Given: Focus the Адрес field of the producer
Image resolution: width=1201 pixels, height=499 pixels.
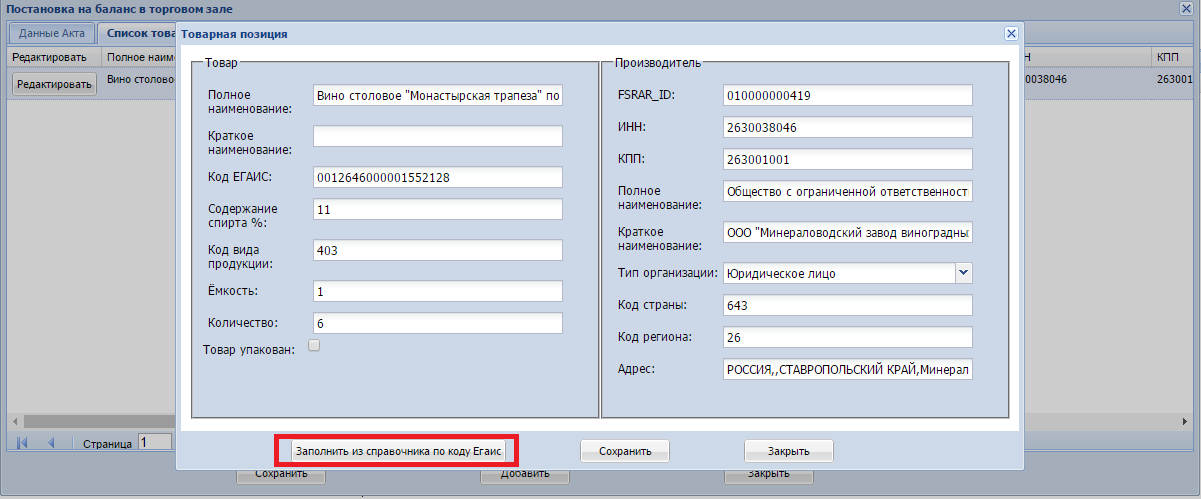Looking at the screenshot, I should [847, 370].
